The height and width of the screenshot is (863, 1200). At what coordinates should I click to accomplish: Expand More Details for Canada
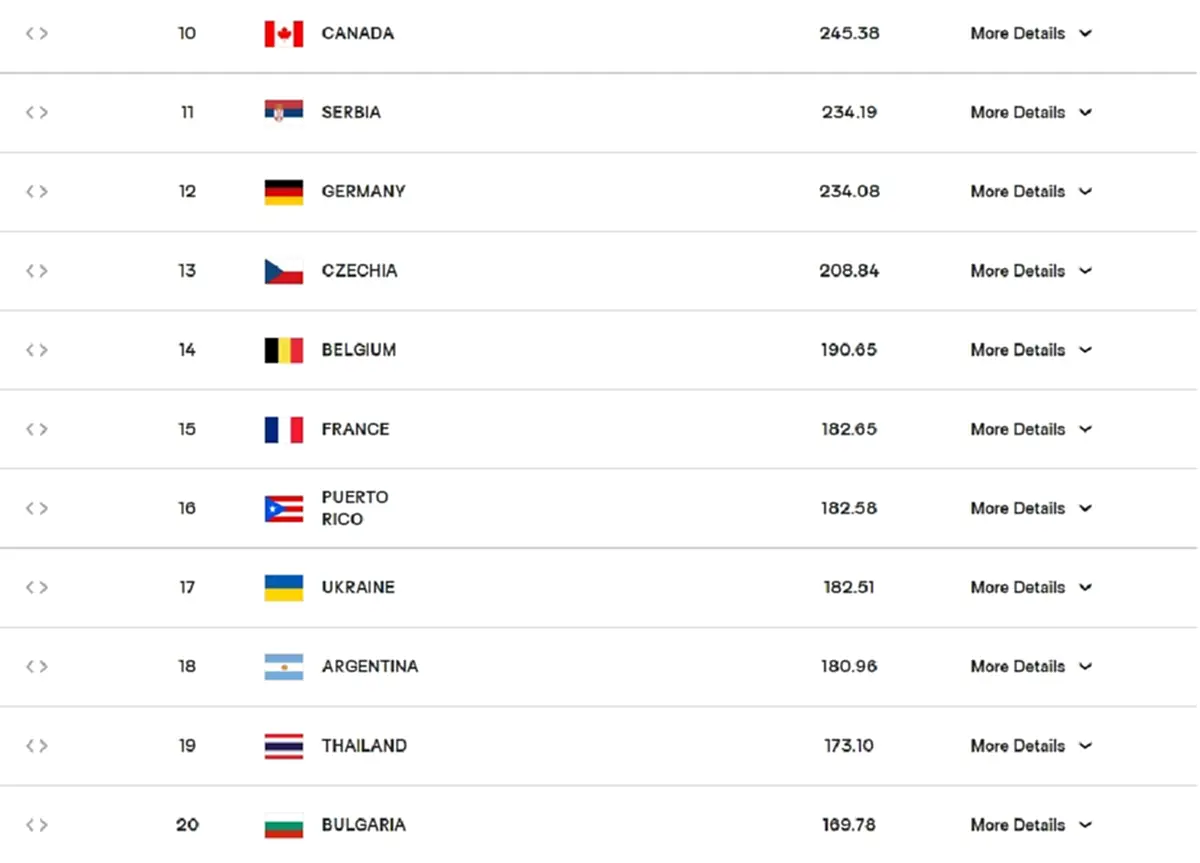coord(1031,33)
